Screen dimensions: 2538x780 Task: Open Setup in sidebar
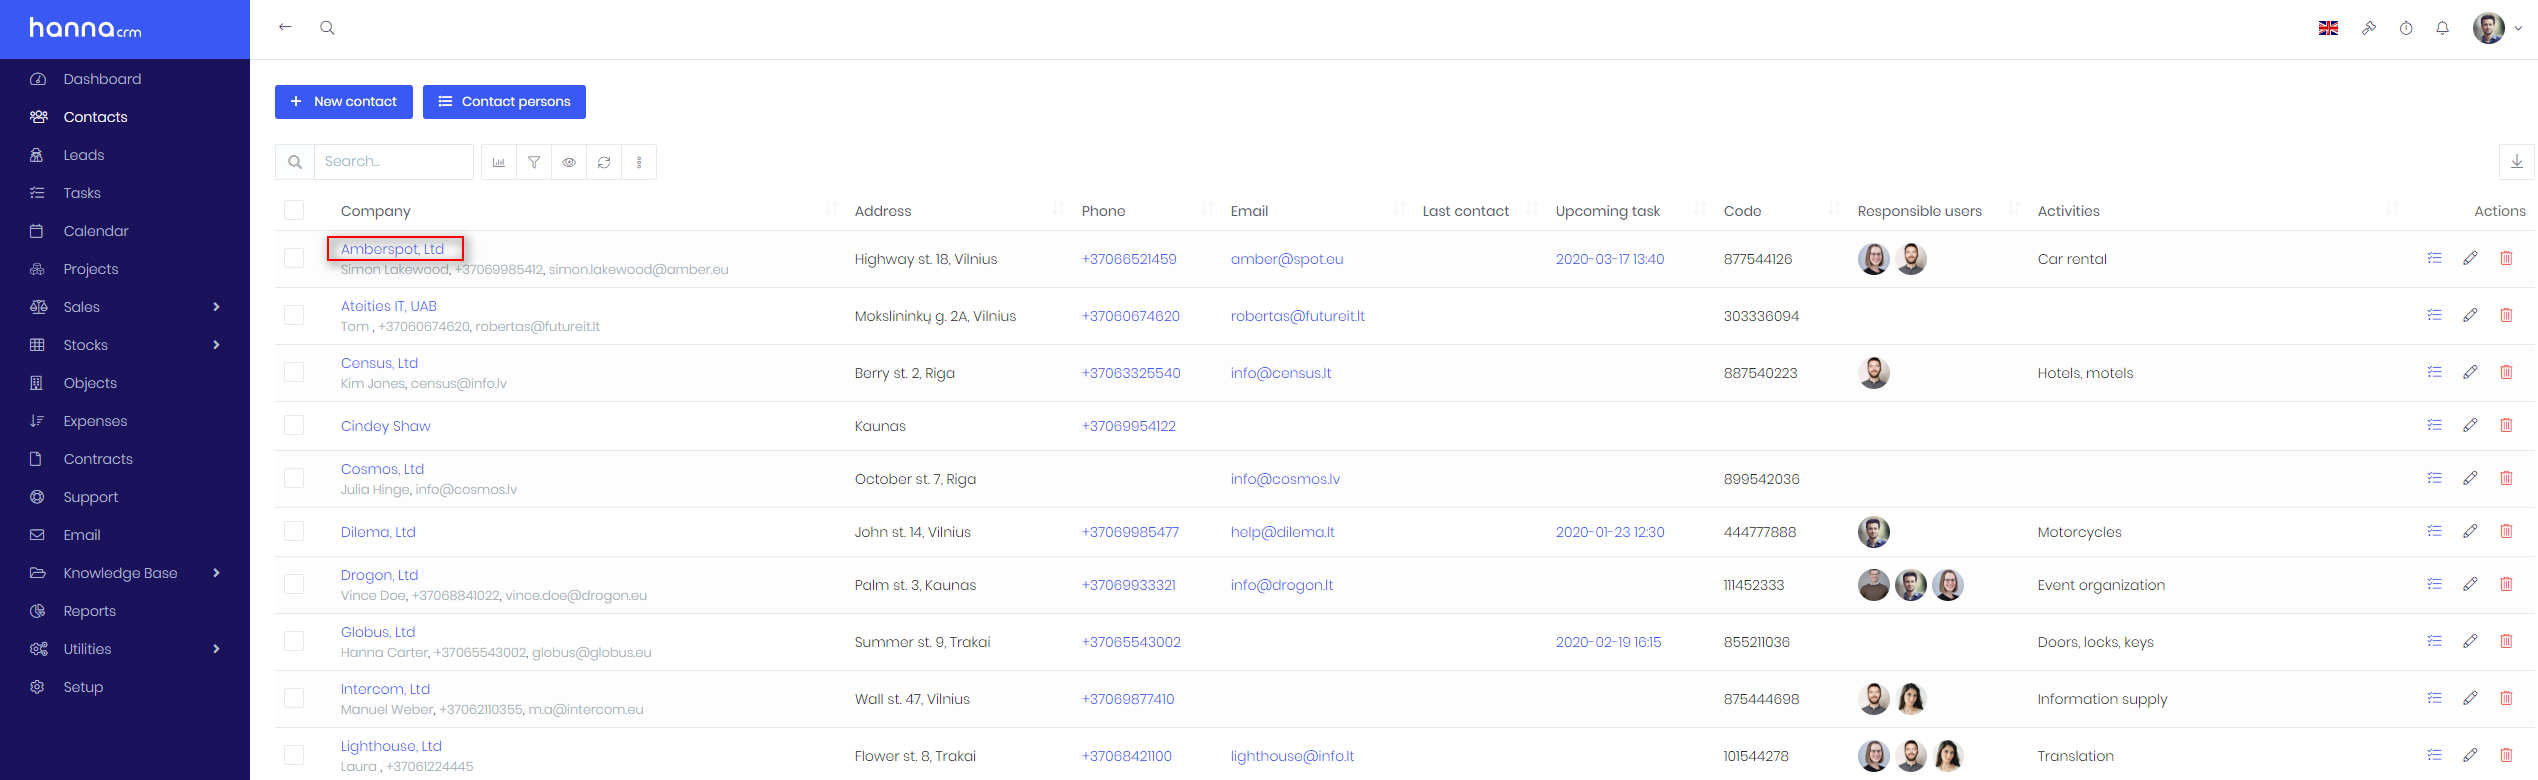[83, 687]
